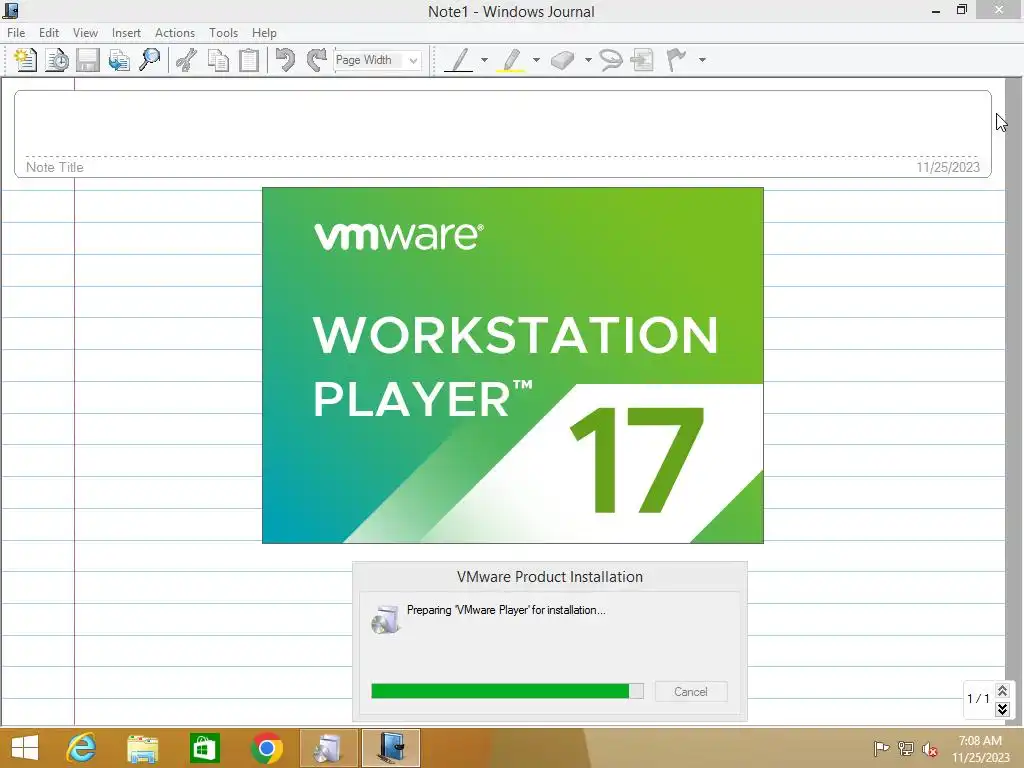The width and height of the screenshot is (1024, 768).
Task: Open the Help menu
Action: coord(264,33)
